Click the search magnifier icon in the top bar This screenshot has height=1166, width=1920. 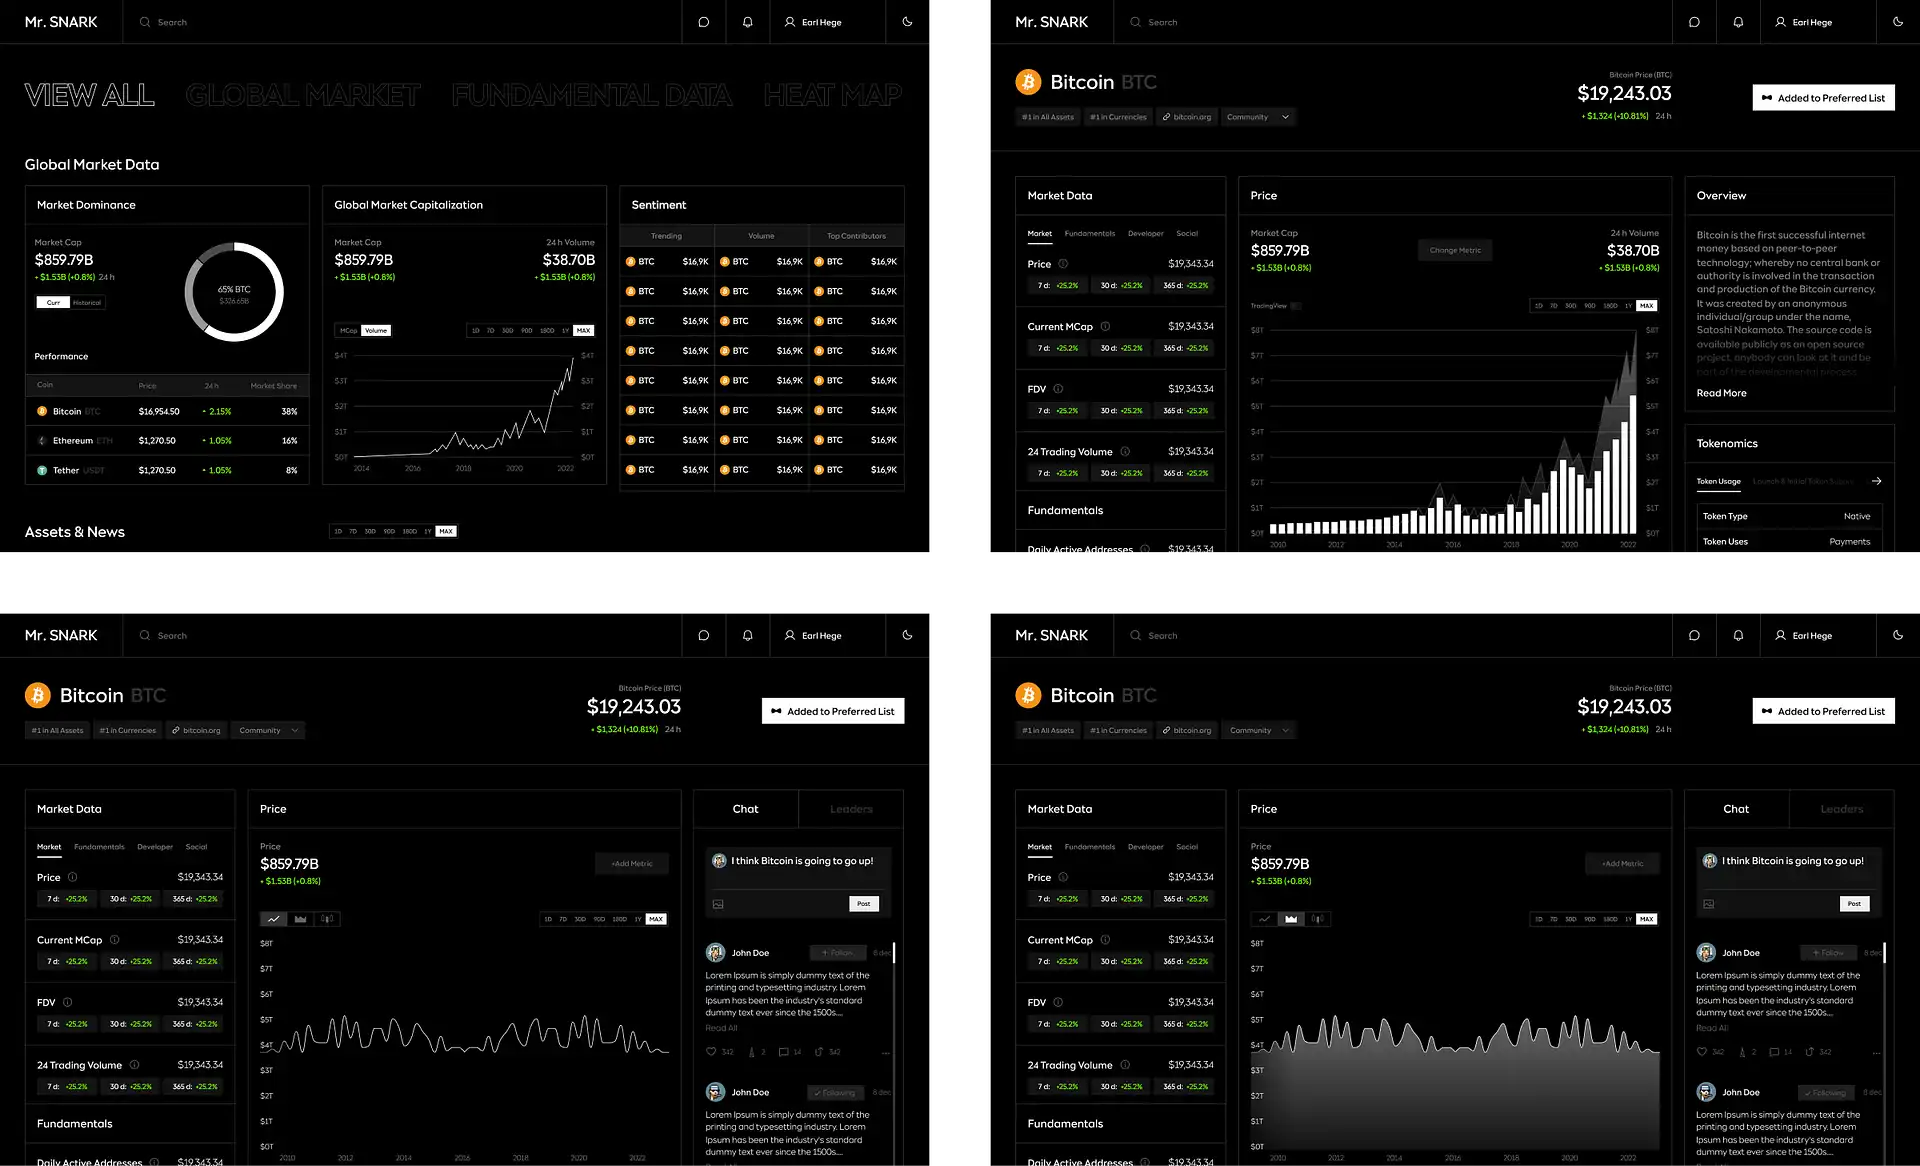143,22
